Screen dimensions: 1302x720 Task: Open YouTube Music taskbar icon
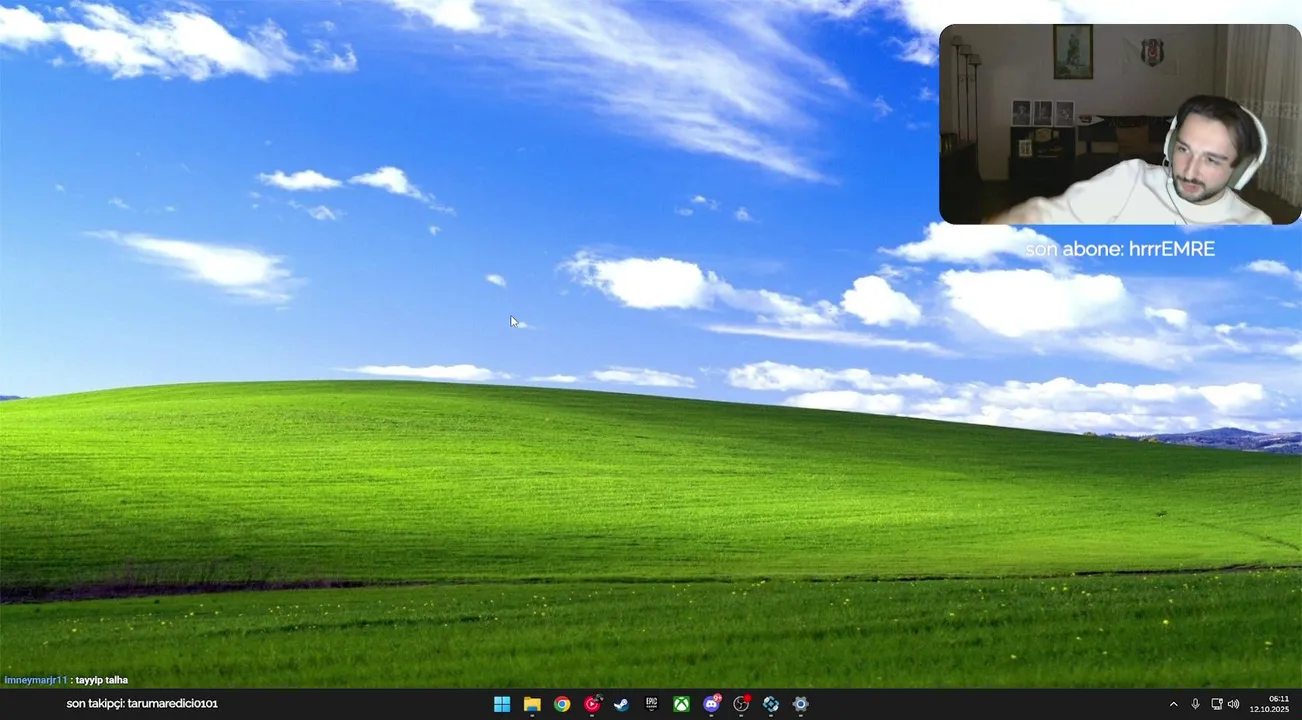pos(592,704)
